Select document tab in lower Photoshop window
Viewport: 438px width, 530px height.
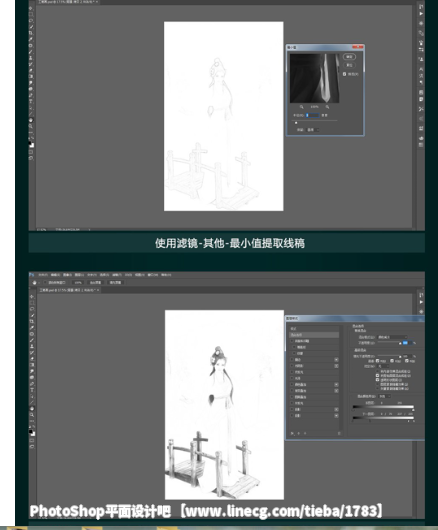69,290
